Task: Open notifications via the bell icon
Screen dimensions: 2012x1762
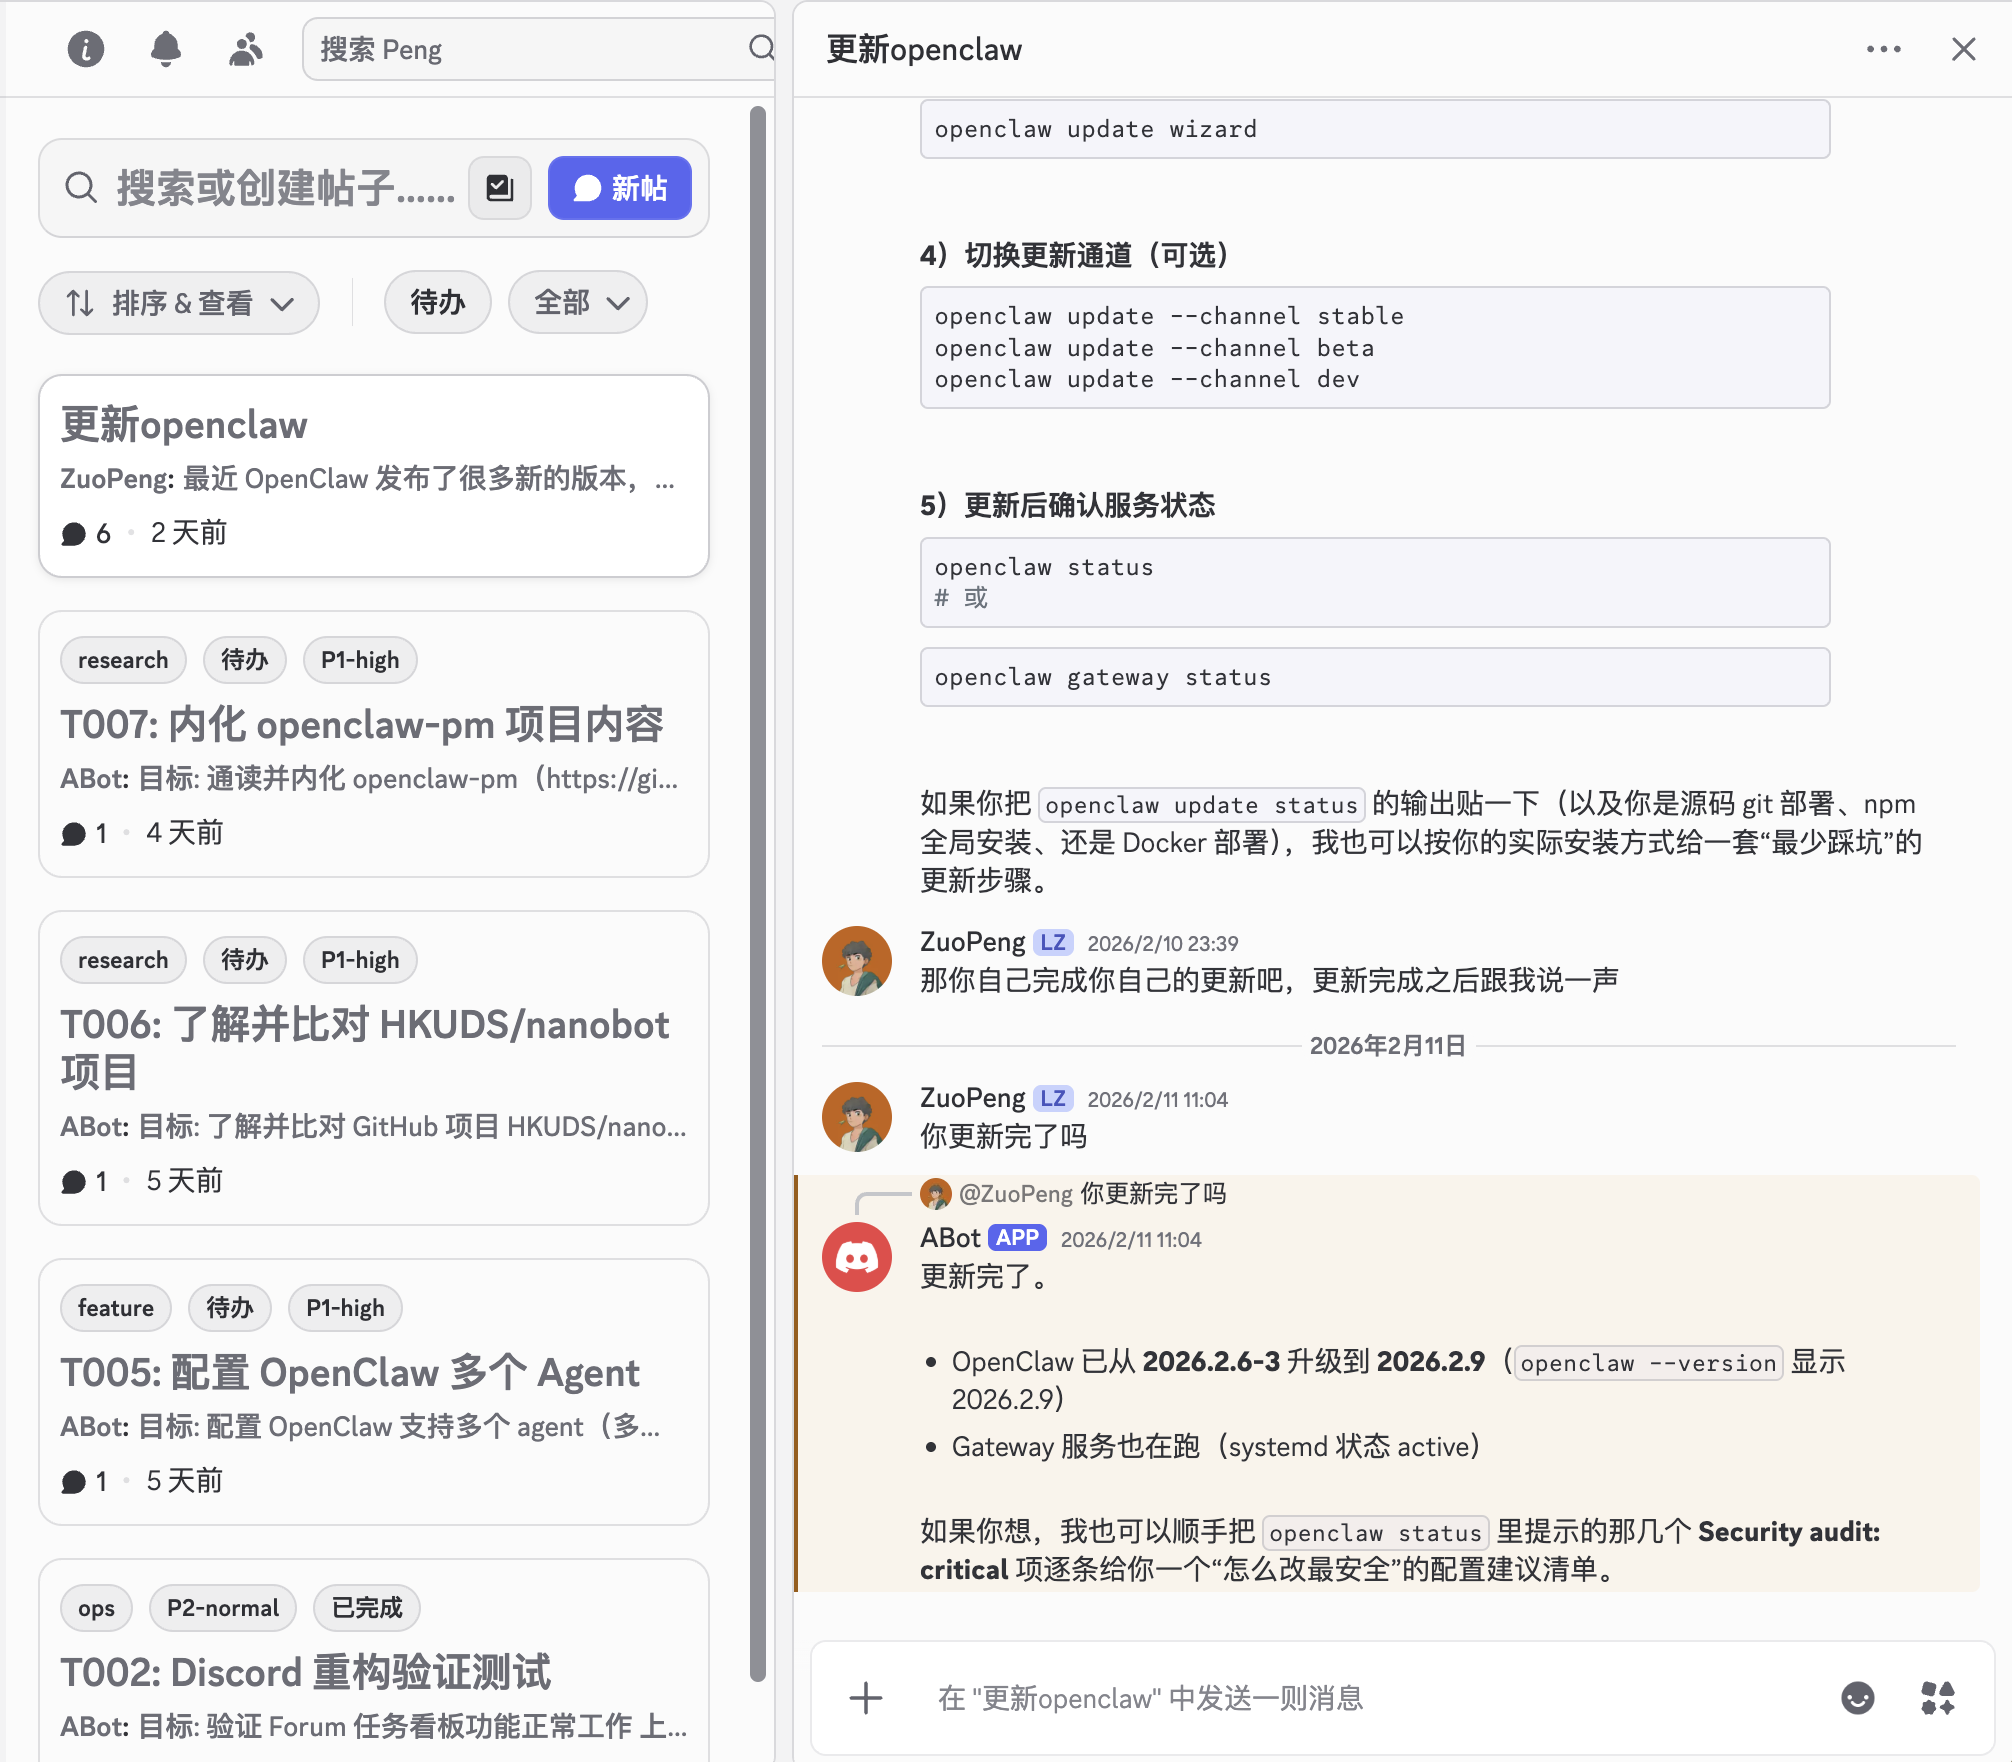Action: 166,48
